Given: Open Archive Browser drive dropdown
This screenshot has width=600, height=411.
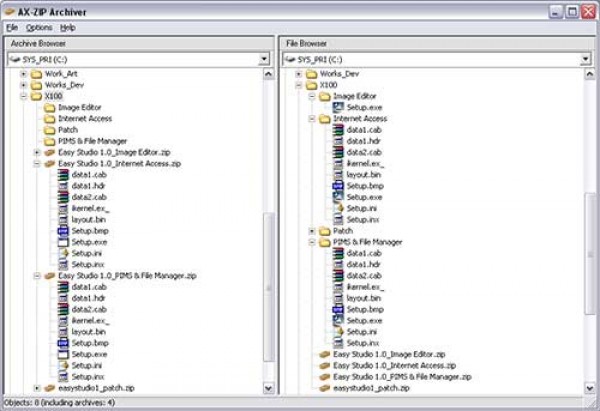Looking at the screenshot, I should coord(264,59).
